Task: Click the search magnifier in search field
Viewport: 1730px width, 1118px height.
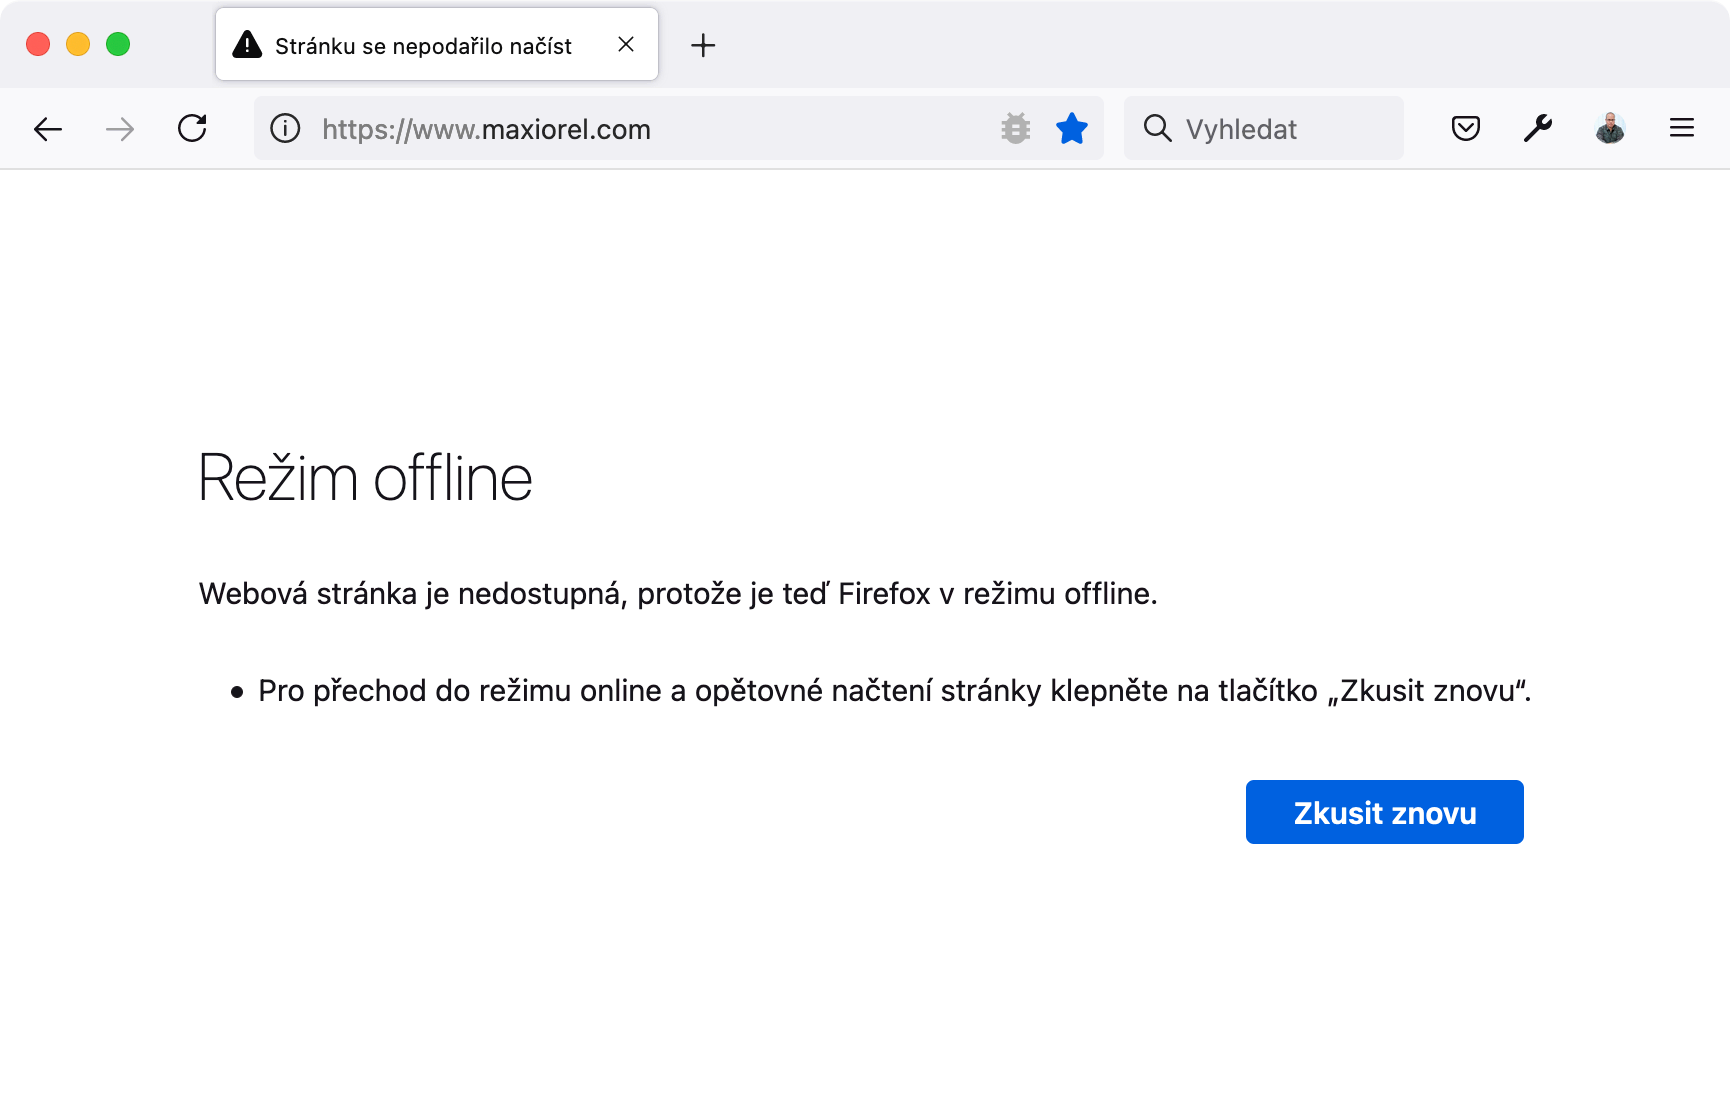Action: [1157, 128]
